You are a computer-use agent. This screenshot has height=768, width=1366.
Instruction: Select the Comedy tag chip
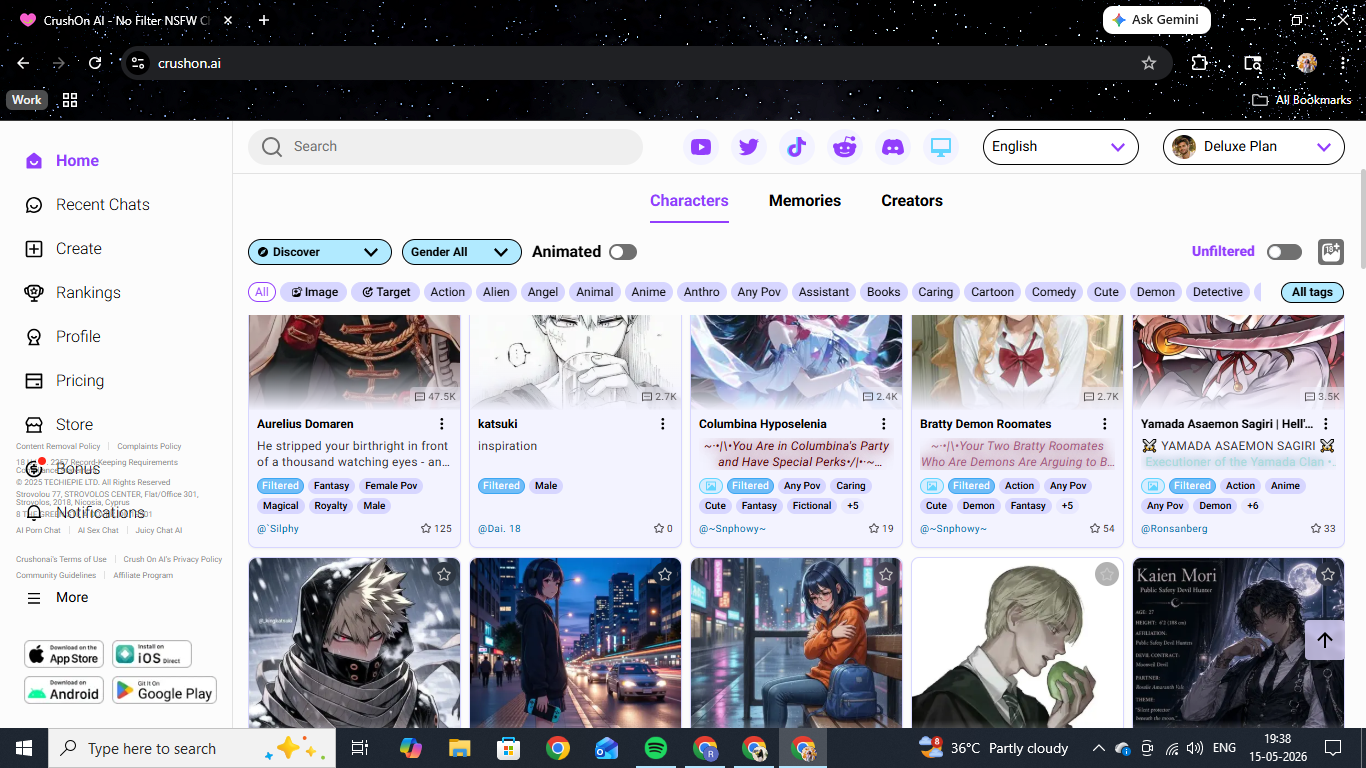[x=1054, y=292]
